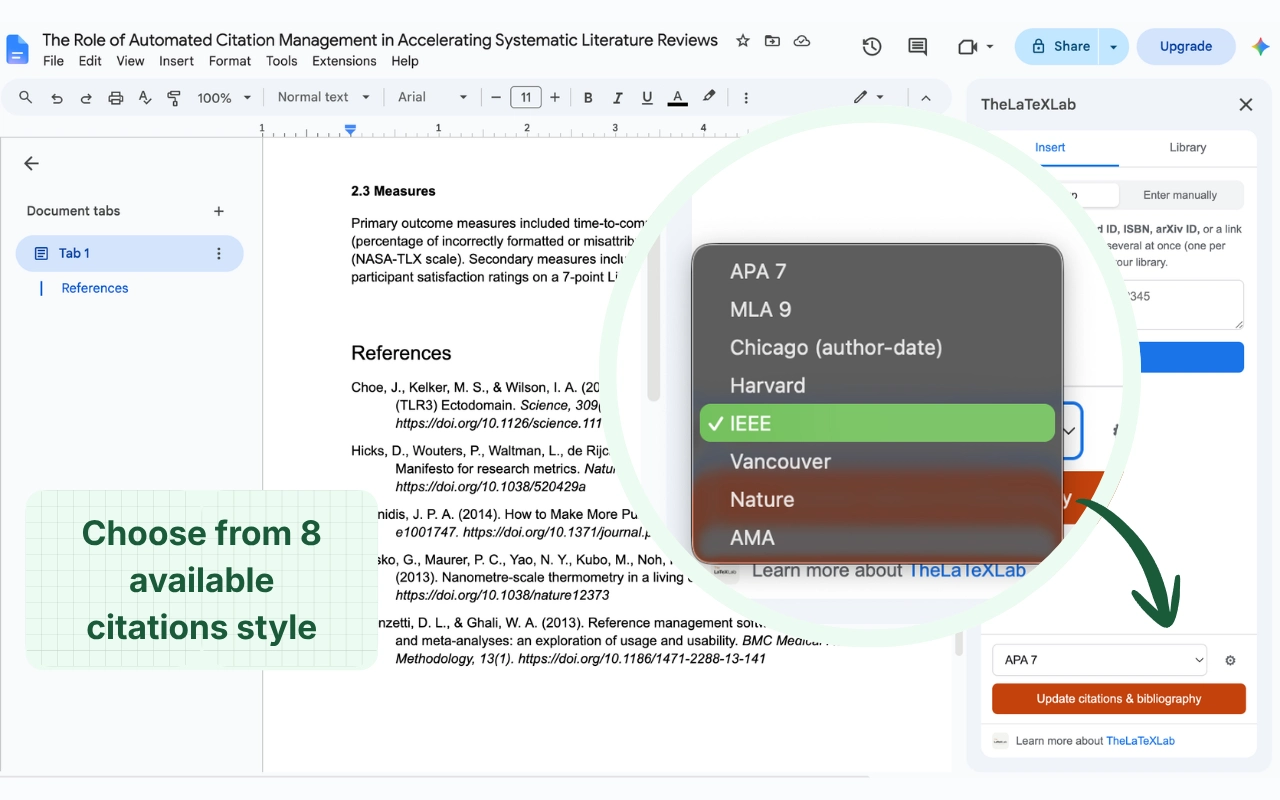Run spelling and grammar check
The image size is (1280, 800).
pyautogui.click(x=145, y=97)
